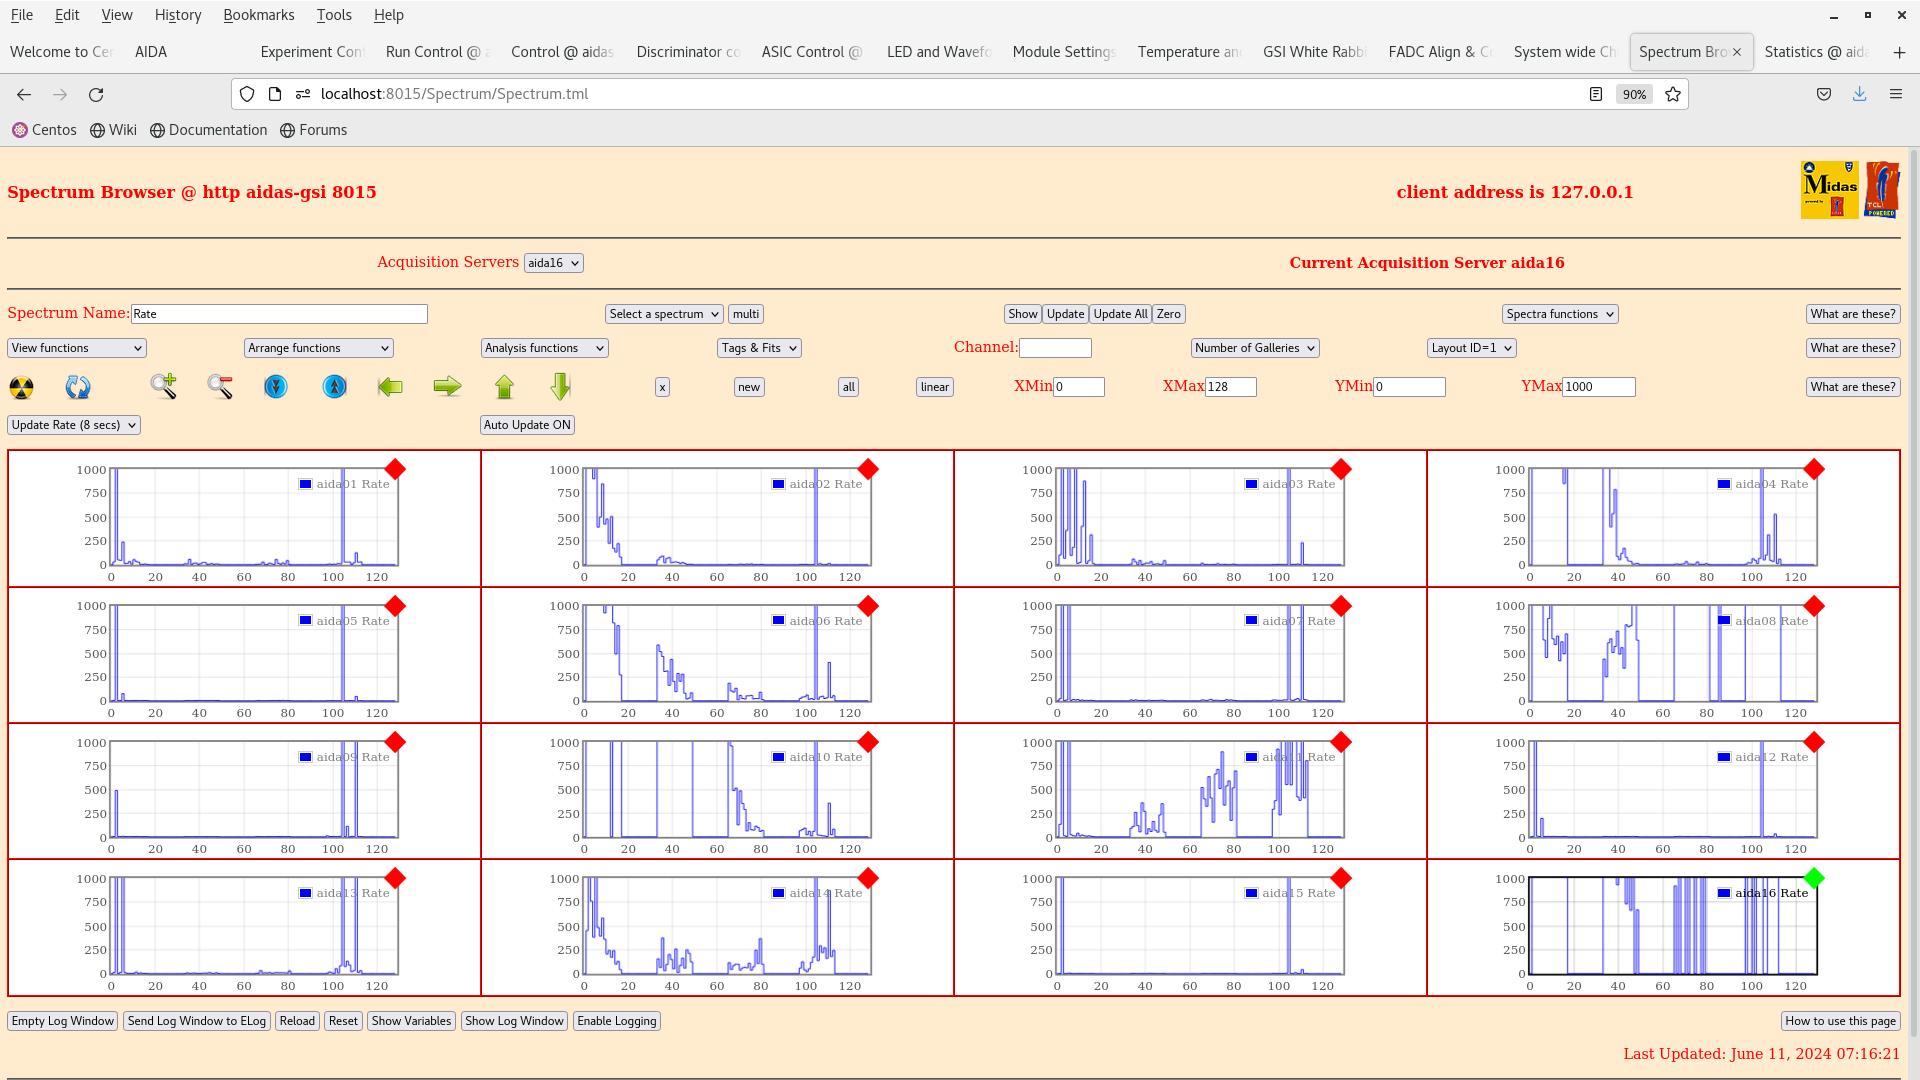This screenshot has width=1920, height=1080.
Task: Click the green diamond marker on the aida16 Rate plot
Action: click(x=1814, y=878)
